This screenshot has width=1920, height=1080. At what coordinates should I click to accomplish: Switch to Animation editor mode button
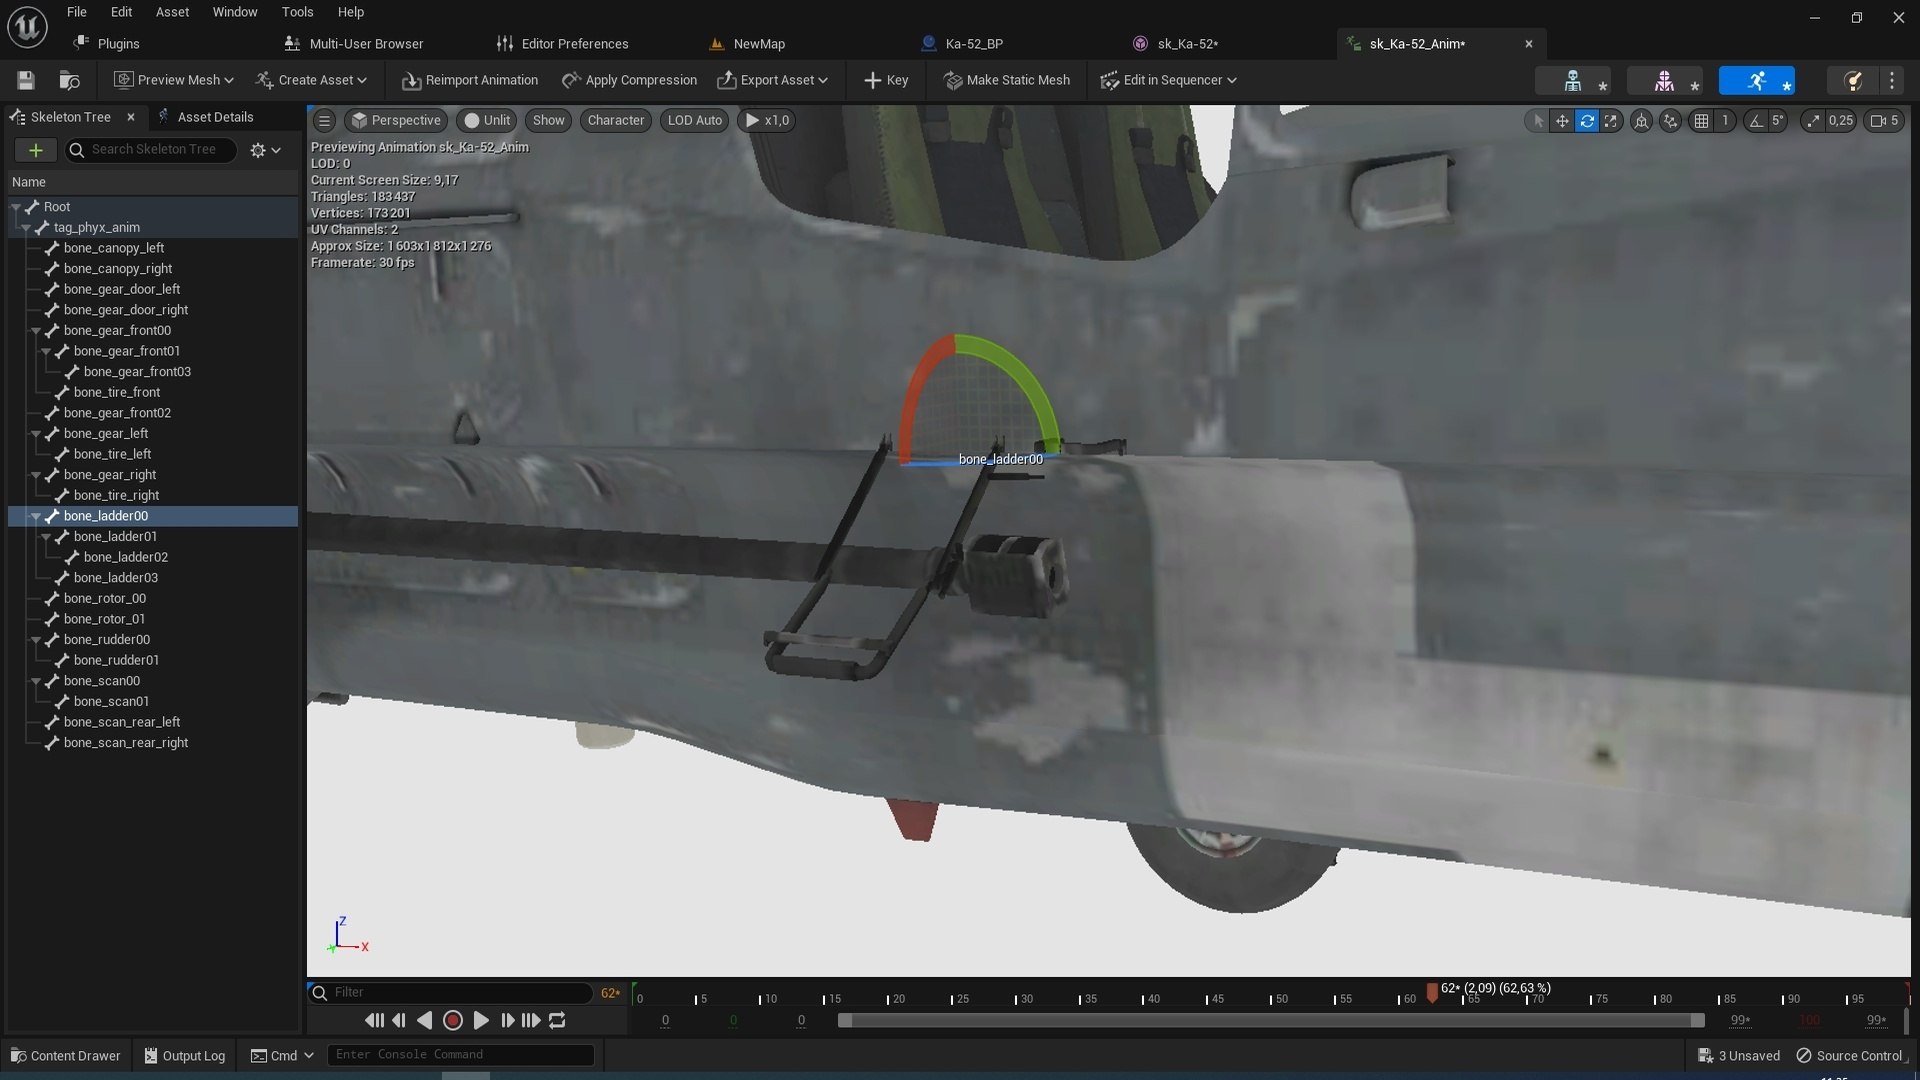click(x=1757, y=80)
